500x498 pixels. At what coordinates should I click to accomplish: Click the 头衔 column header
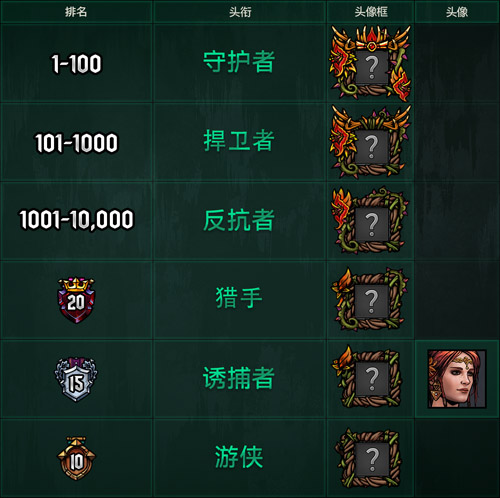(240, 12)
